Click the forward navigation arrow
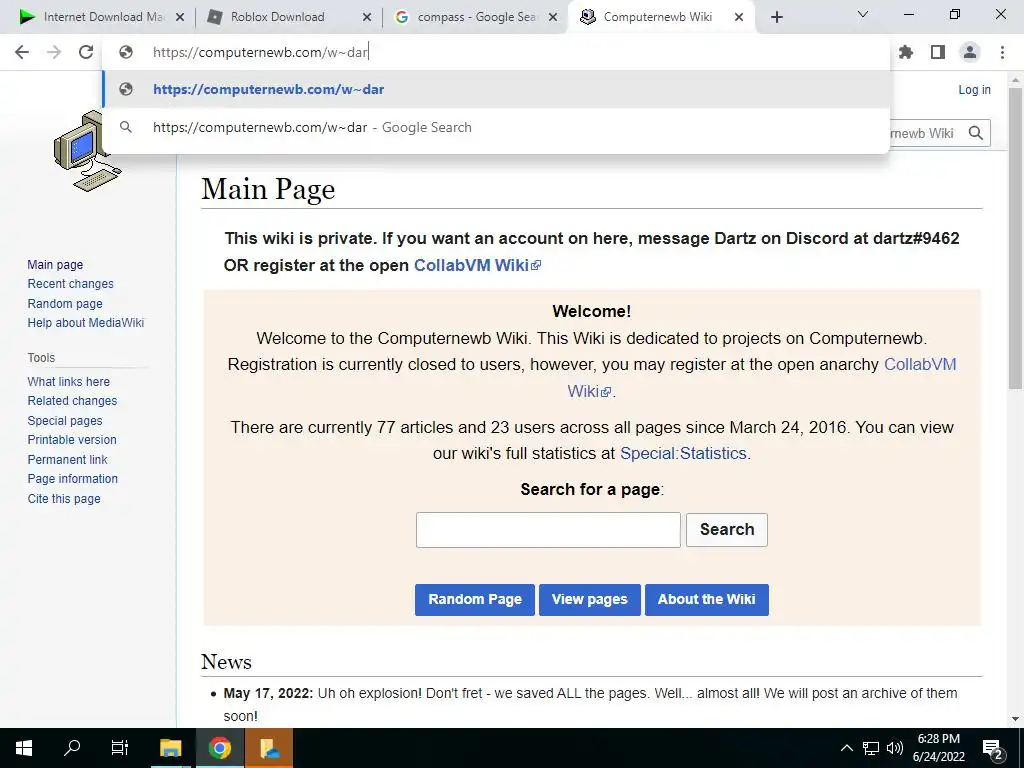The height and width of the screenshot is (768, 1024). [54, 52]
